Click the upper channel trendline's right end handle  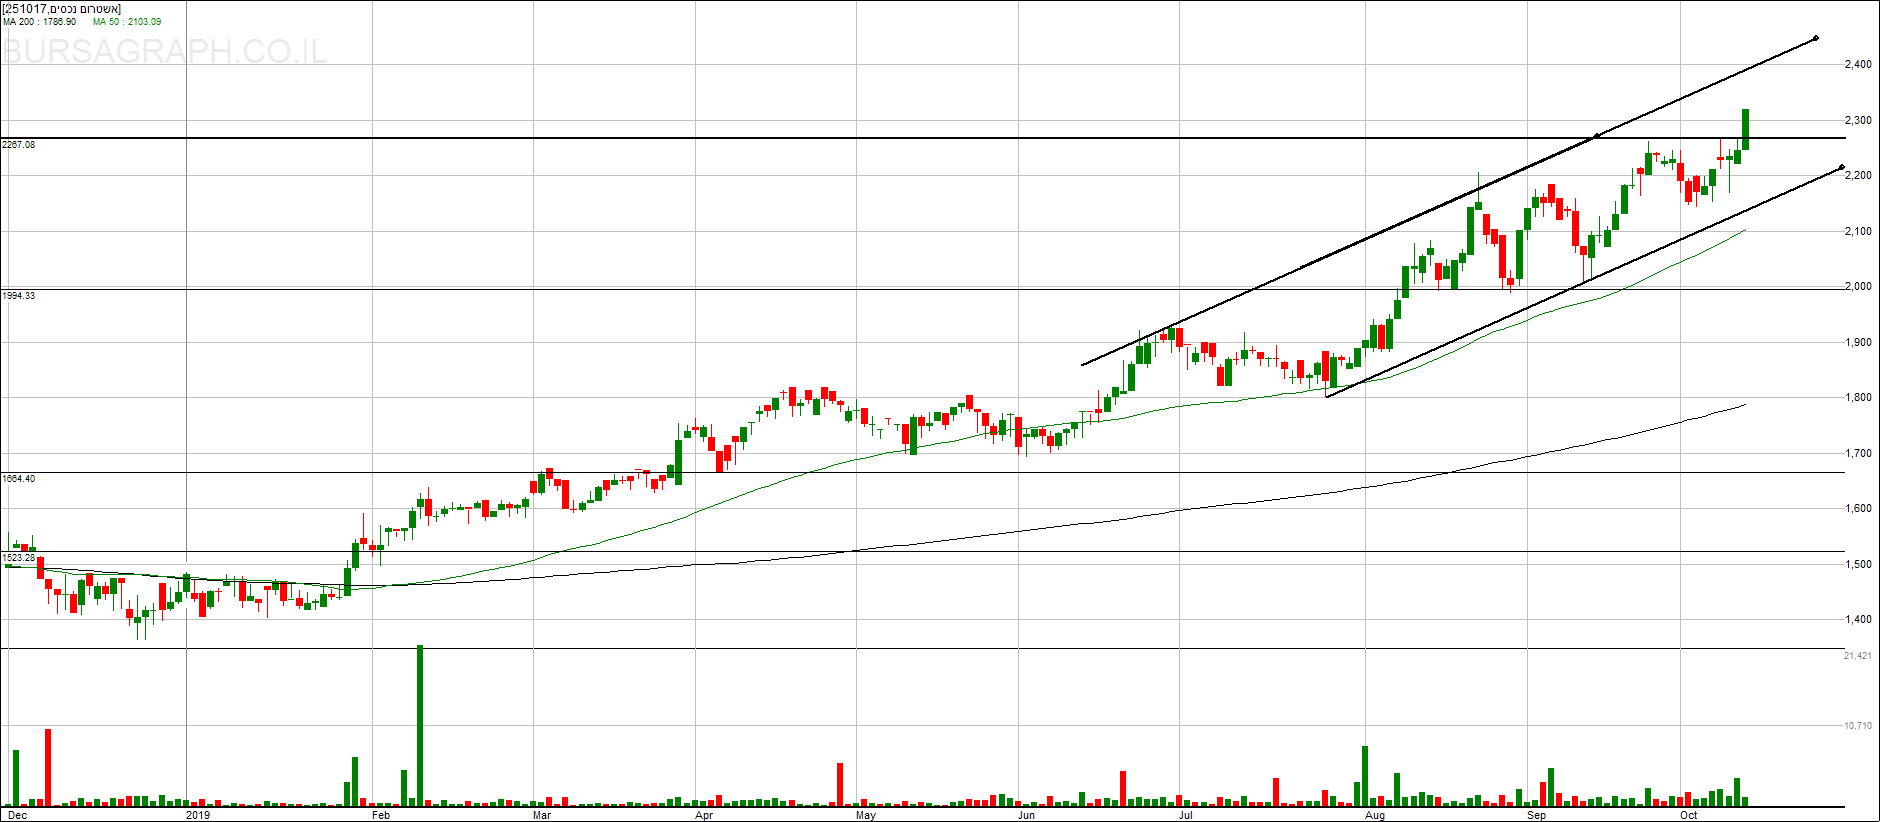click(x=1816, y=39)
